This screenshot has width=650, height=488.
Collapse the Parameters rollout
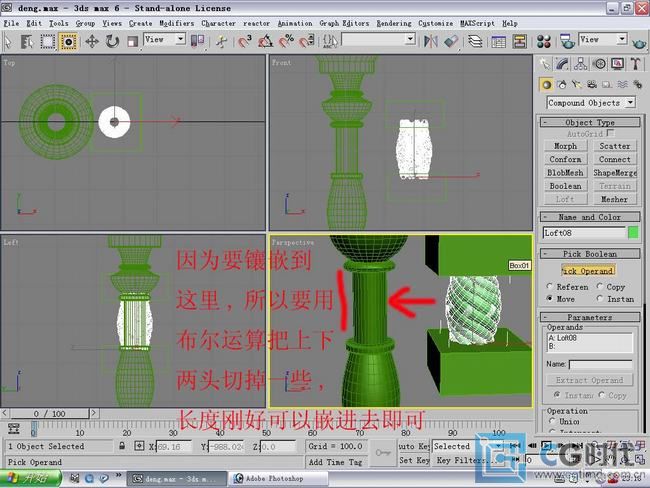[x=589, y=317]
